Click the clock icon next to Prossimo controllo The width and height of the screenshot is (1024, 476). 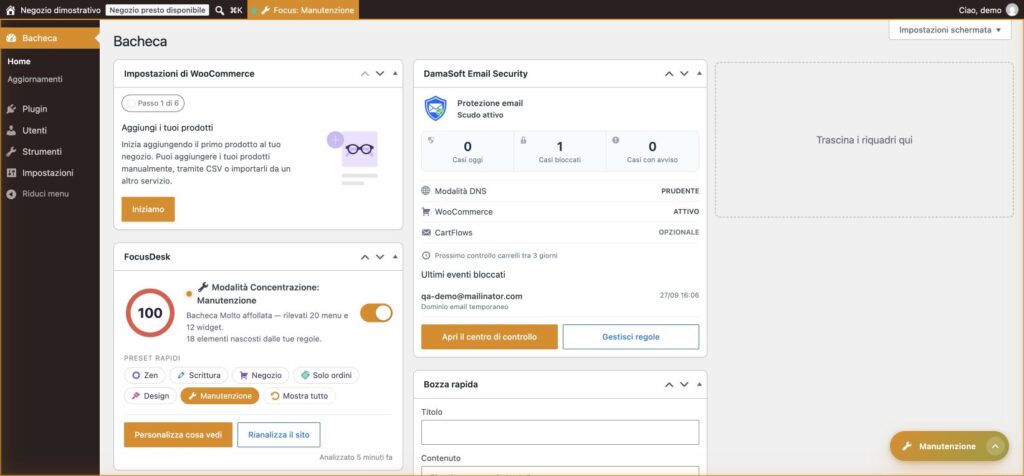point(426,255)
